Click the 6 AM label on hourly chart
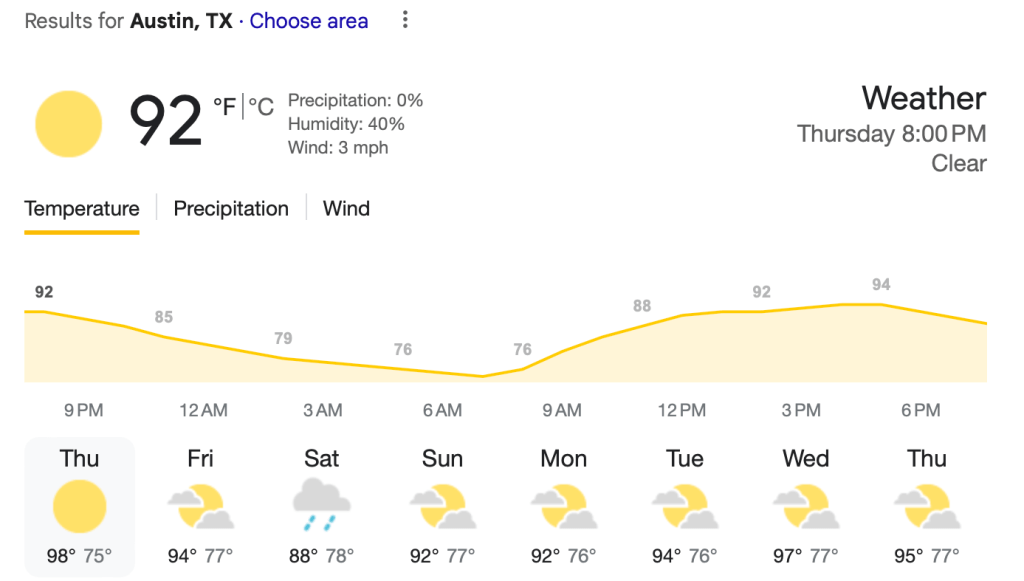 [x=442, y=410]
